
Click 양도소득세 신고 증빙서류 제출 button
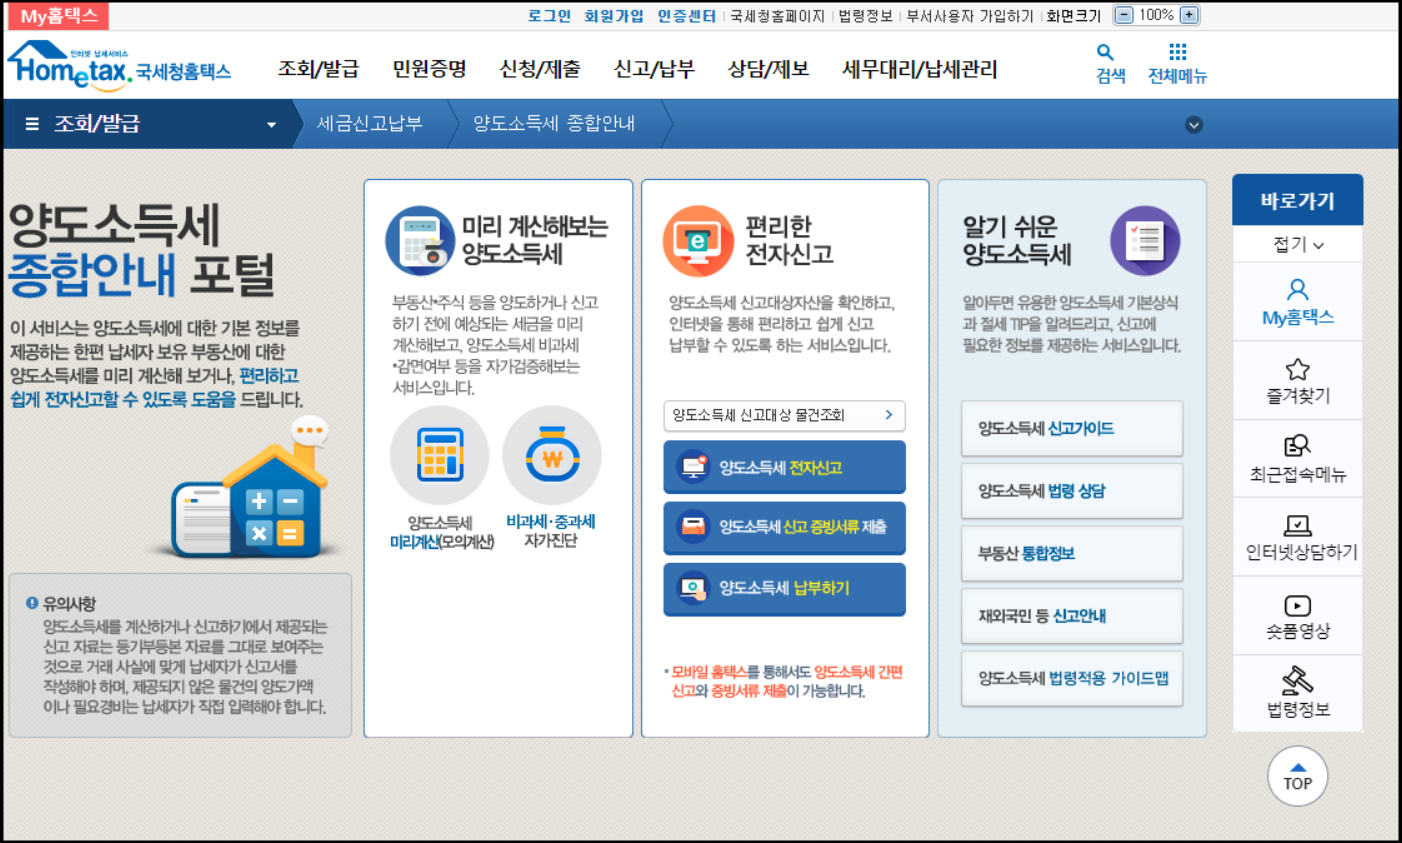784,527
